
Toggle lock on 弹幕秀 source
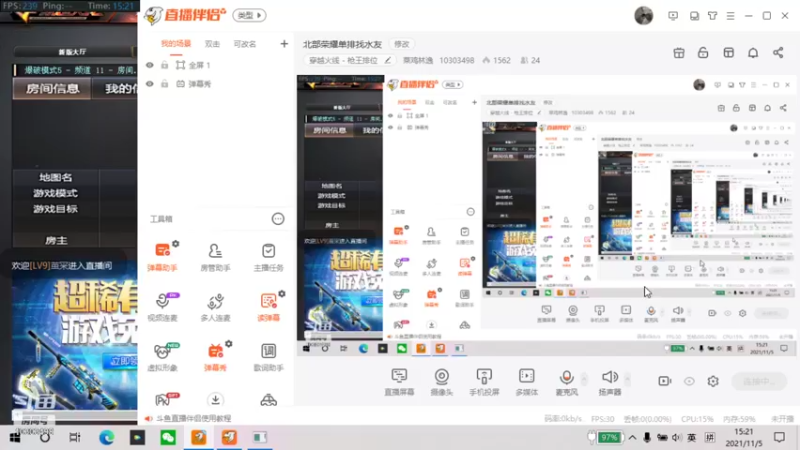pyautogui.click(x=164, y=84)
